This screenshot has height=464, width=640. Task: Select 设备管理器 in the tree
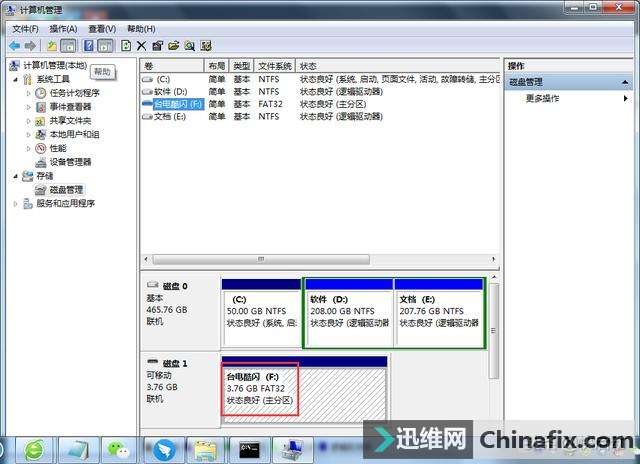click(70, 162)
